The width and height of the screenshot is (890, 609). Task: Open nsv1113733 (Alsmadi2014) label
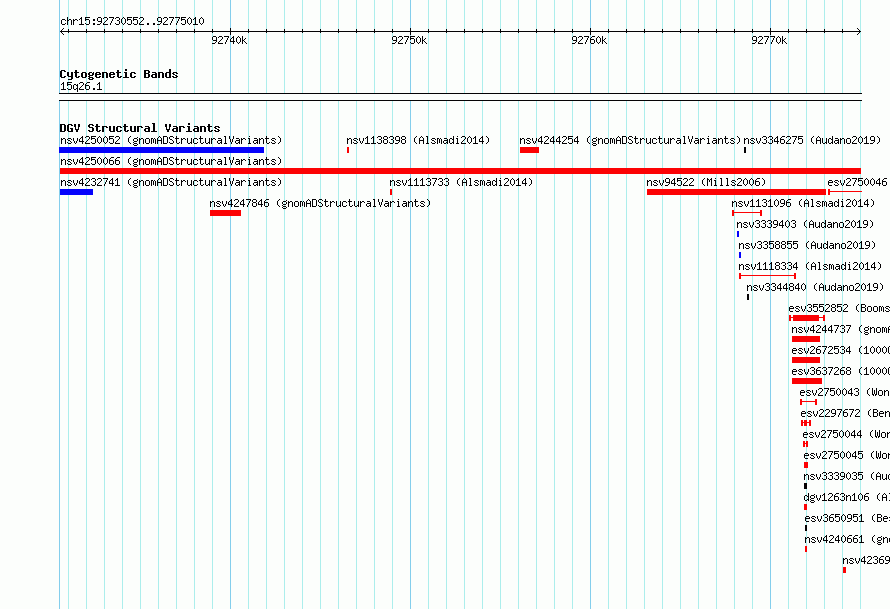pyautogui.click(x=461, y=182)
